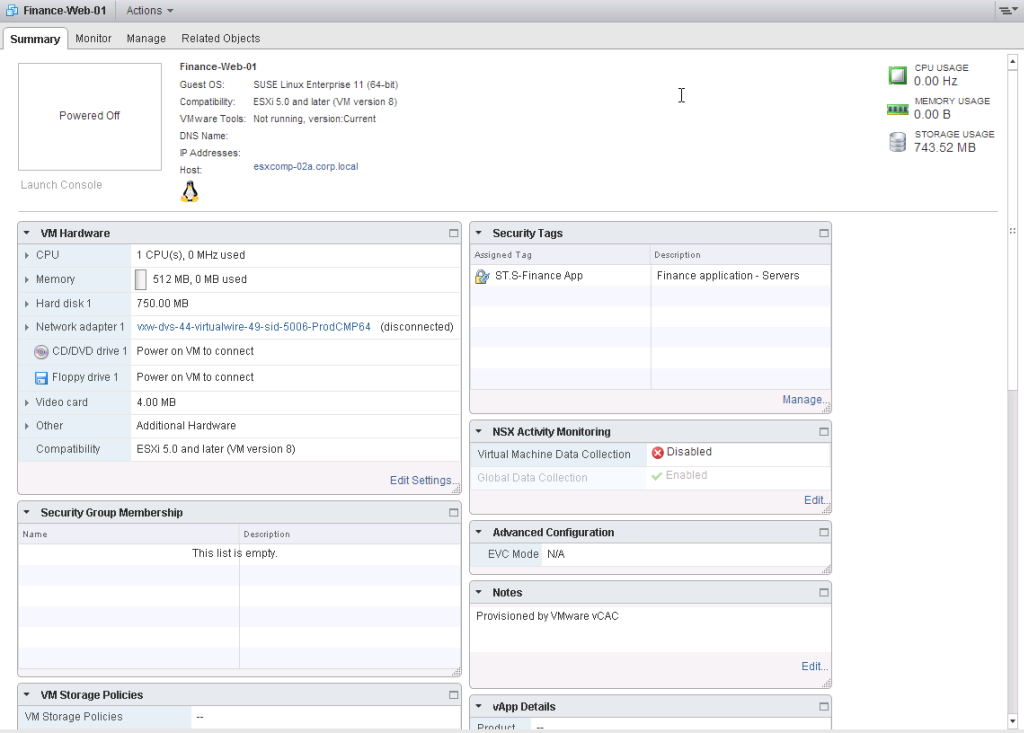Expand the CPU hardware row
Image resolution: width=1024 pixels, height=733 pixels.
pyautogui.click(x=27, y=255)
